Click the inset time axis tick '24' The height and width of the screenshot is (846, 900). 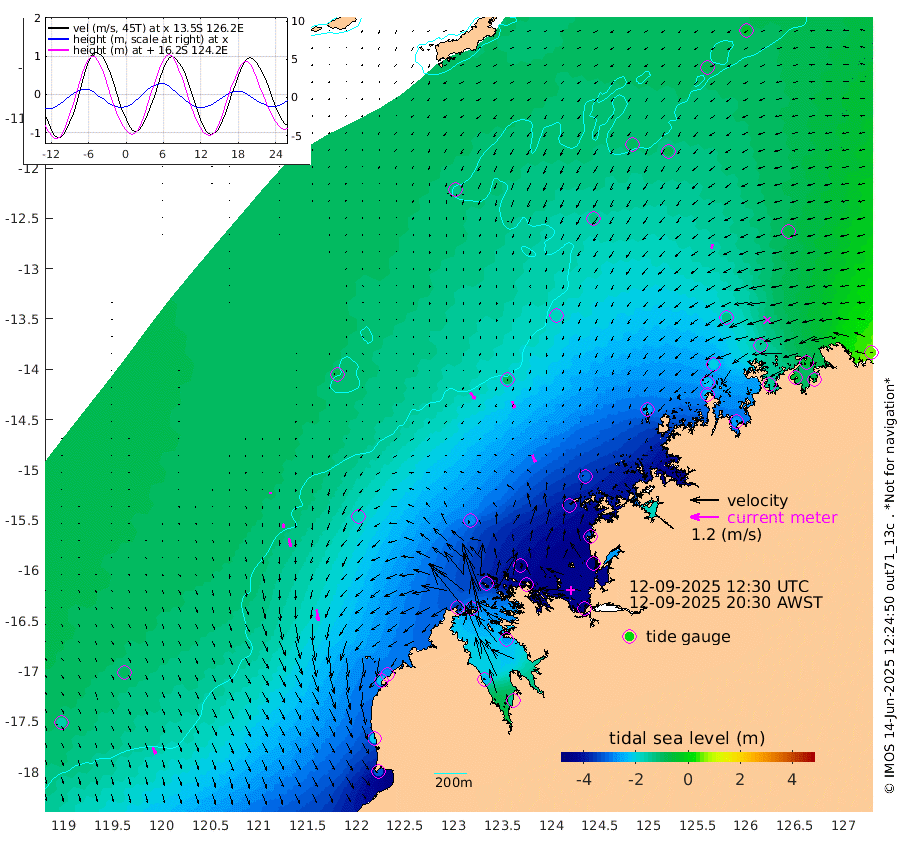pos(276,154)
